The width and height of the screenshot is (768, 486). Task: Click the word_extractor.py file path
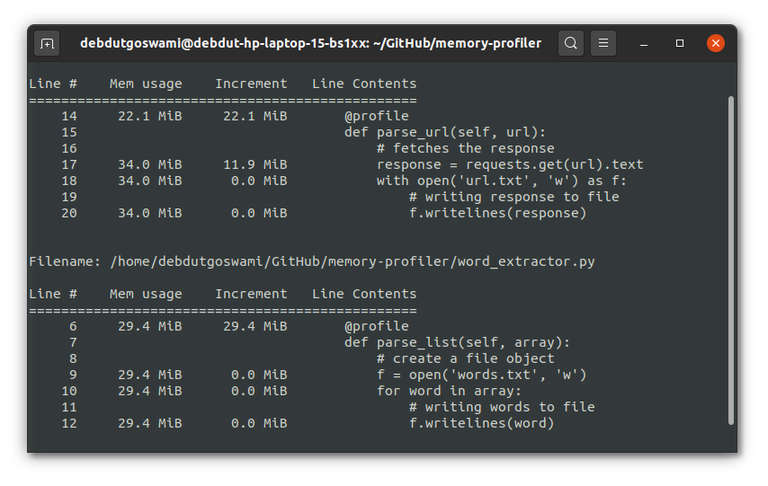pyautogui.click(x=353, y=262)
